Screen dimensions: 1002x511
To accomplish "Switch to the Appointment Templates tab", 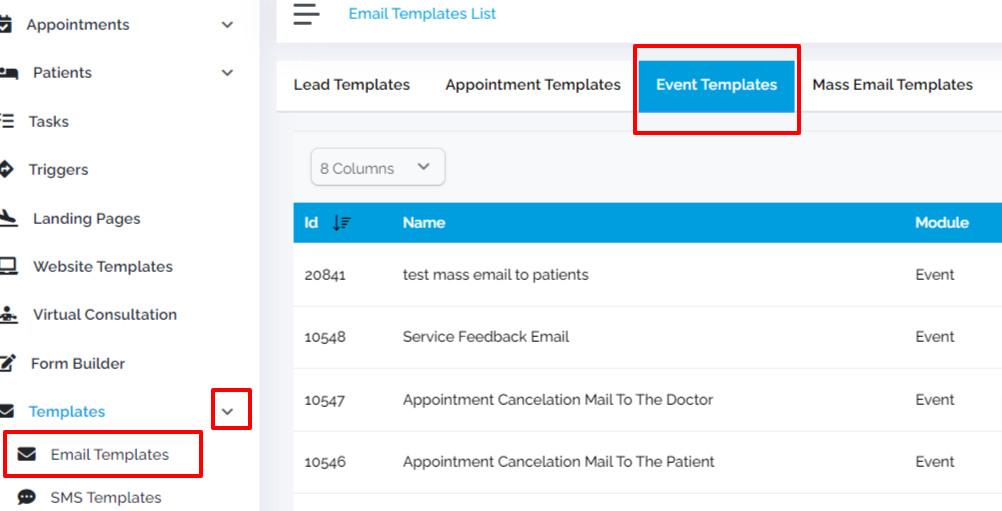I will [x=533, y=85].
